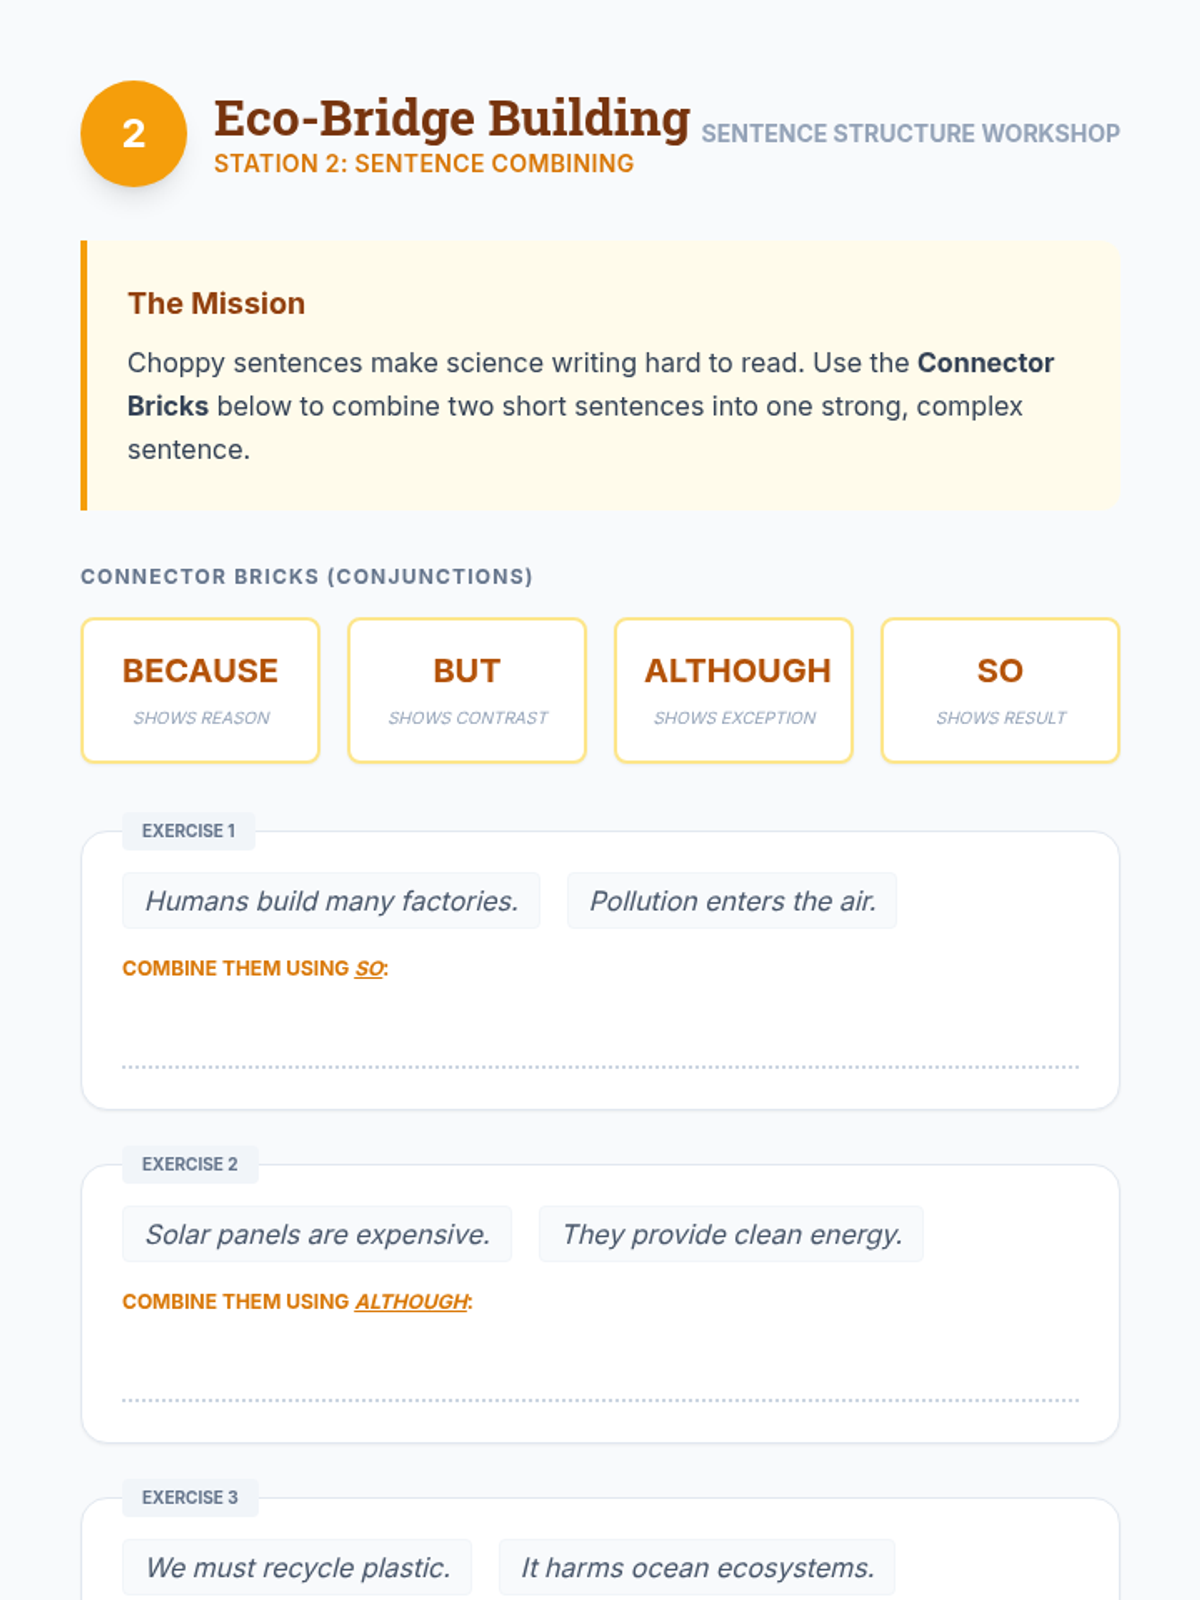Click the Eco-Bridge Building title
The width and height of the screenshot is (1200, 1600).
click(x=452, y=119)
